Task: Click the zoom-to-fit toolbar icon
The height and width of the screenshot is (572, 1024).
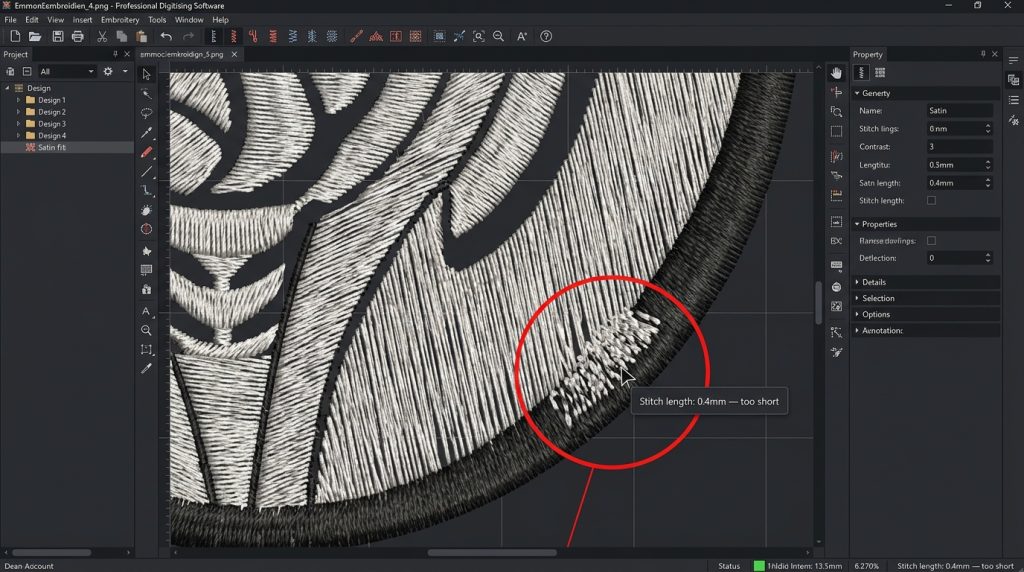Action: [x=479, y=37]
